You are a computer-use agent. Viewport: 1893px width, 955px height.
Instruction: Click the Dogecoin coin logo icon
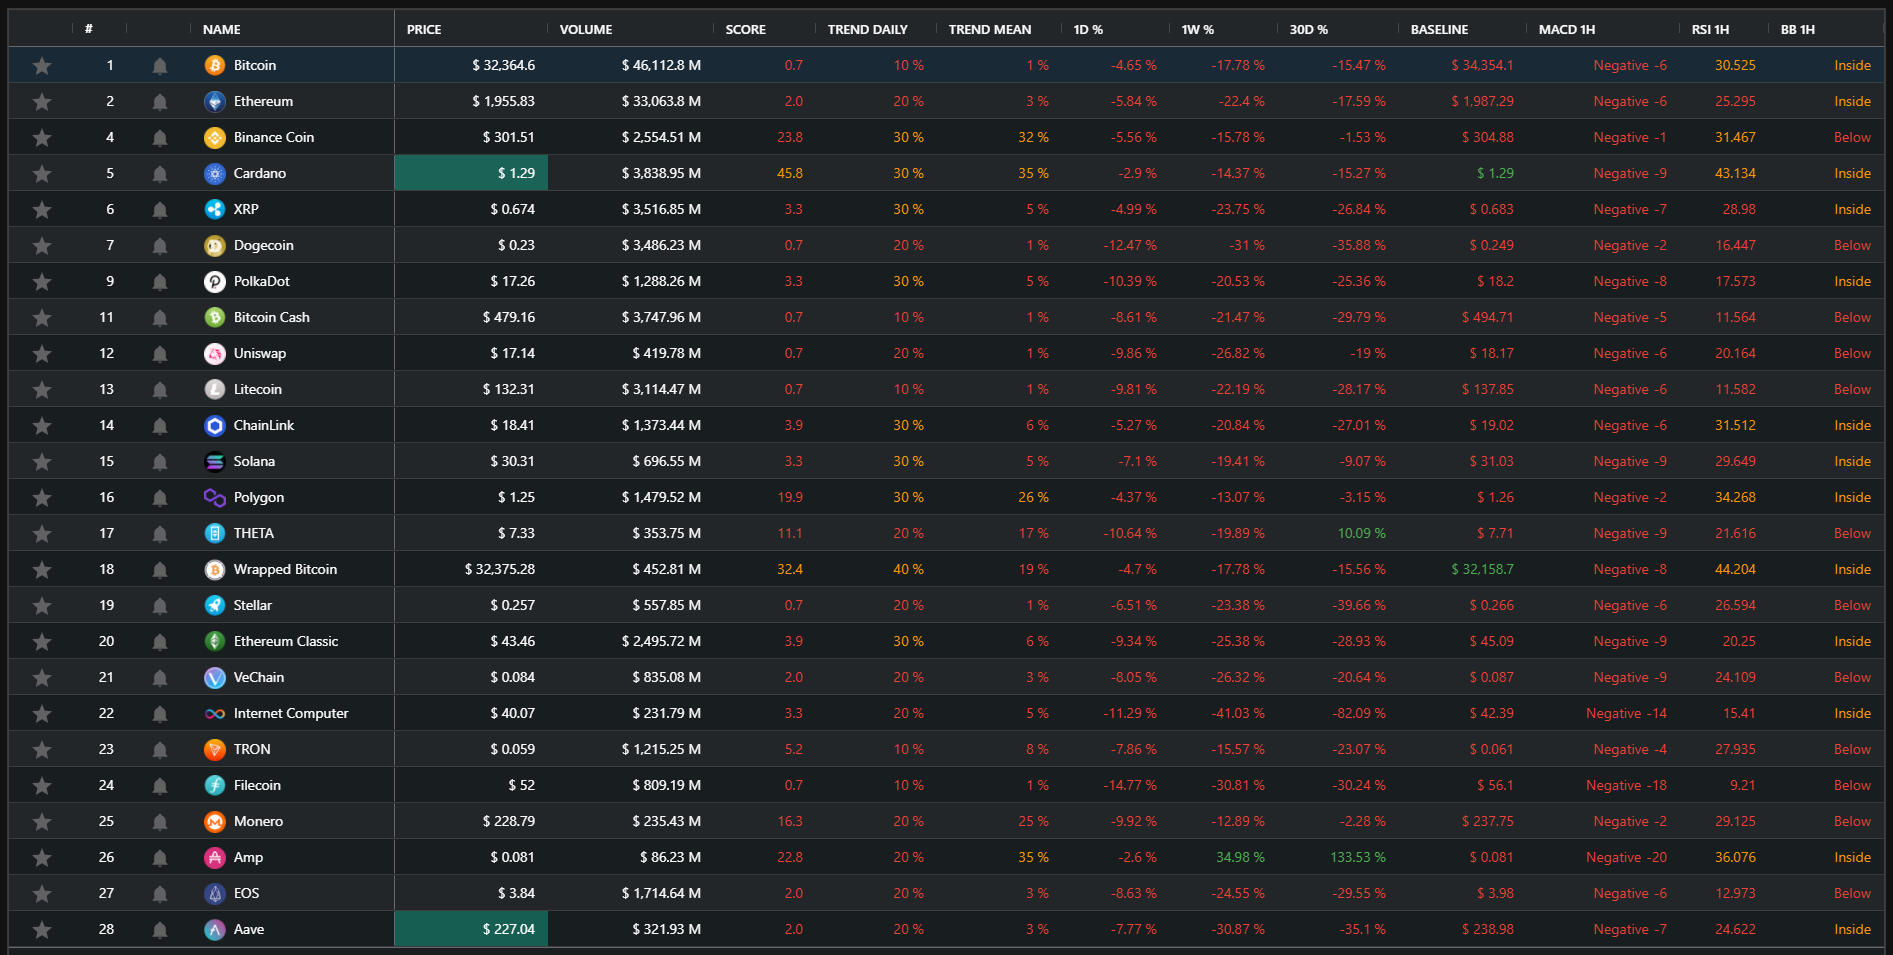214,245
